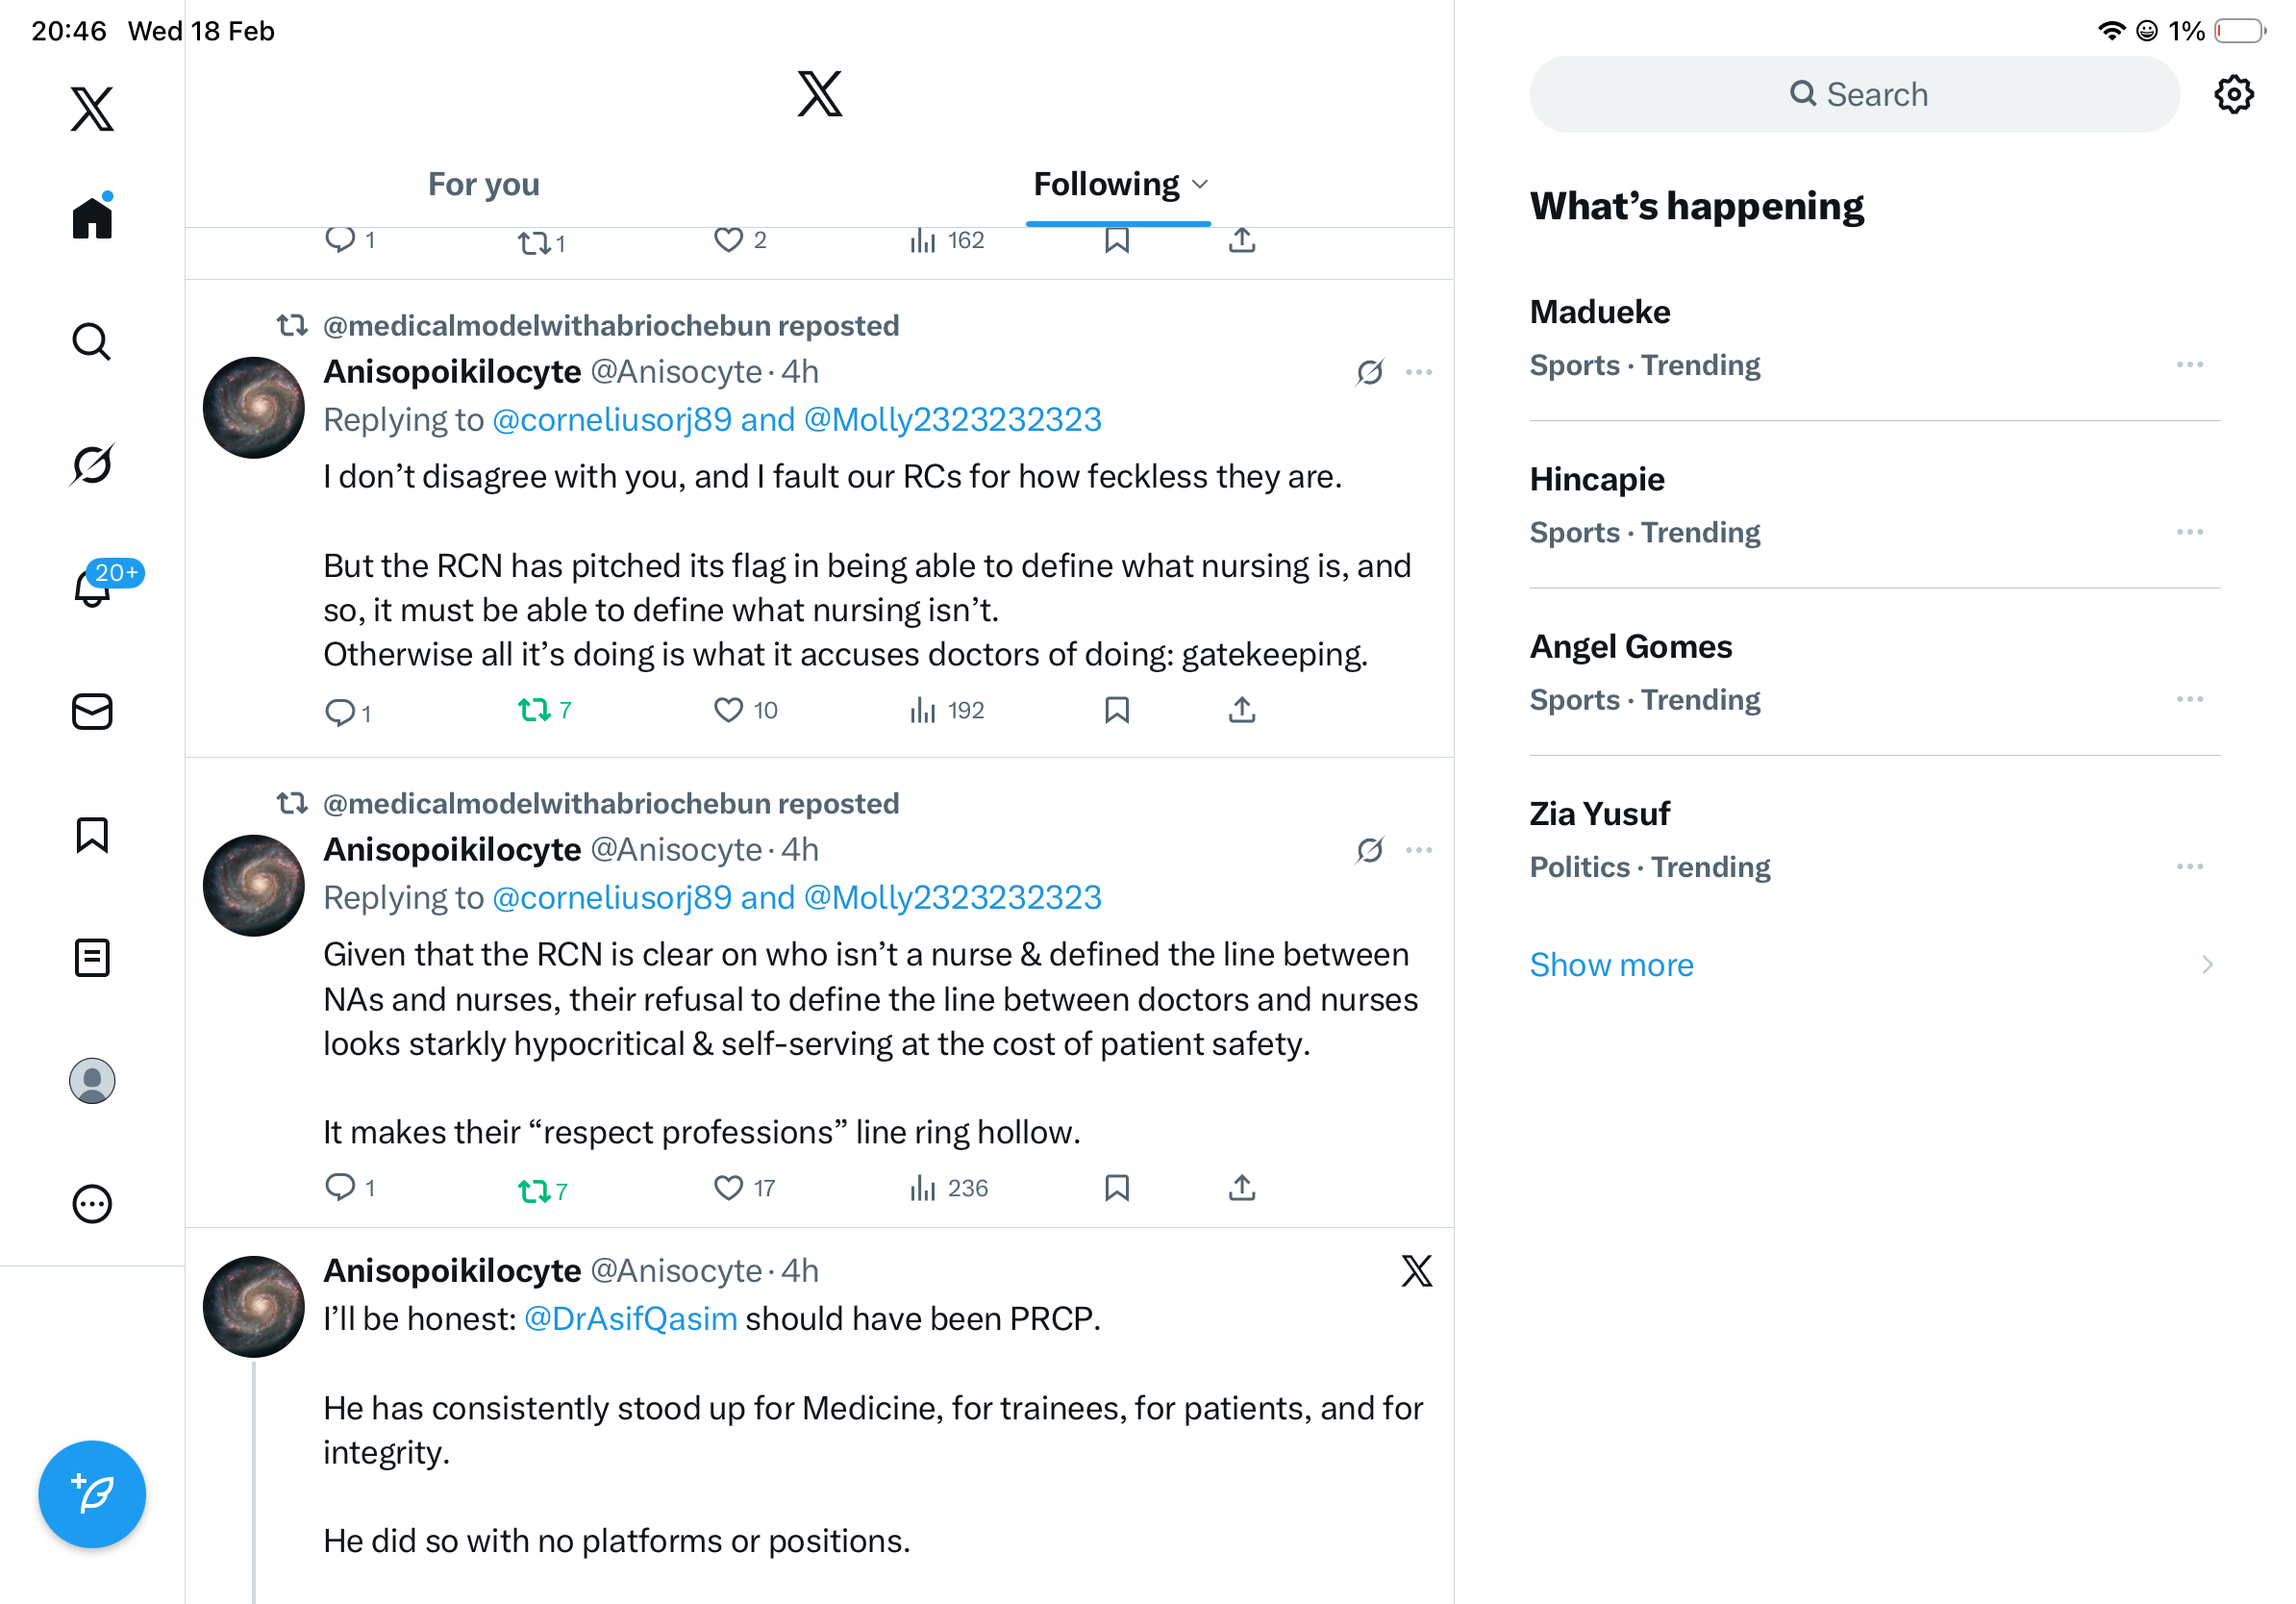This screenshot has height=1604, width=2296.
Task: Click Show more under What's happening
Action: pyautogui.click(x=1611, y=965)
